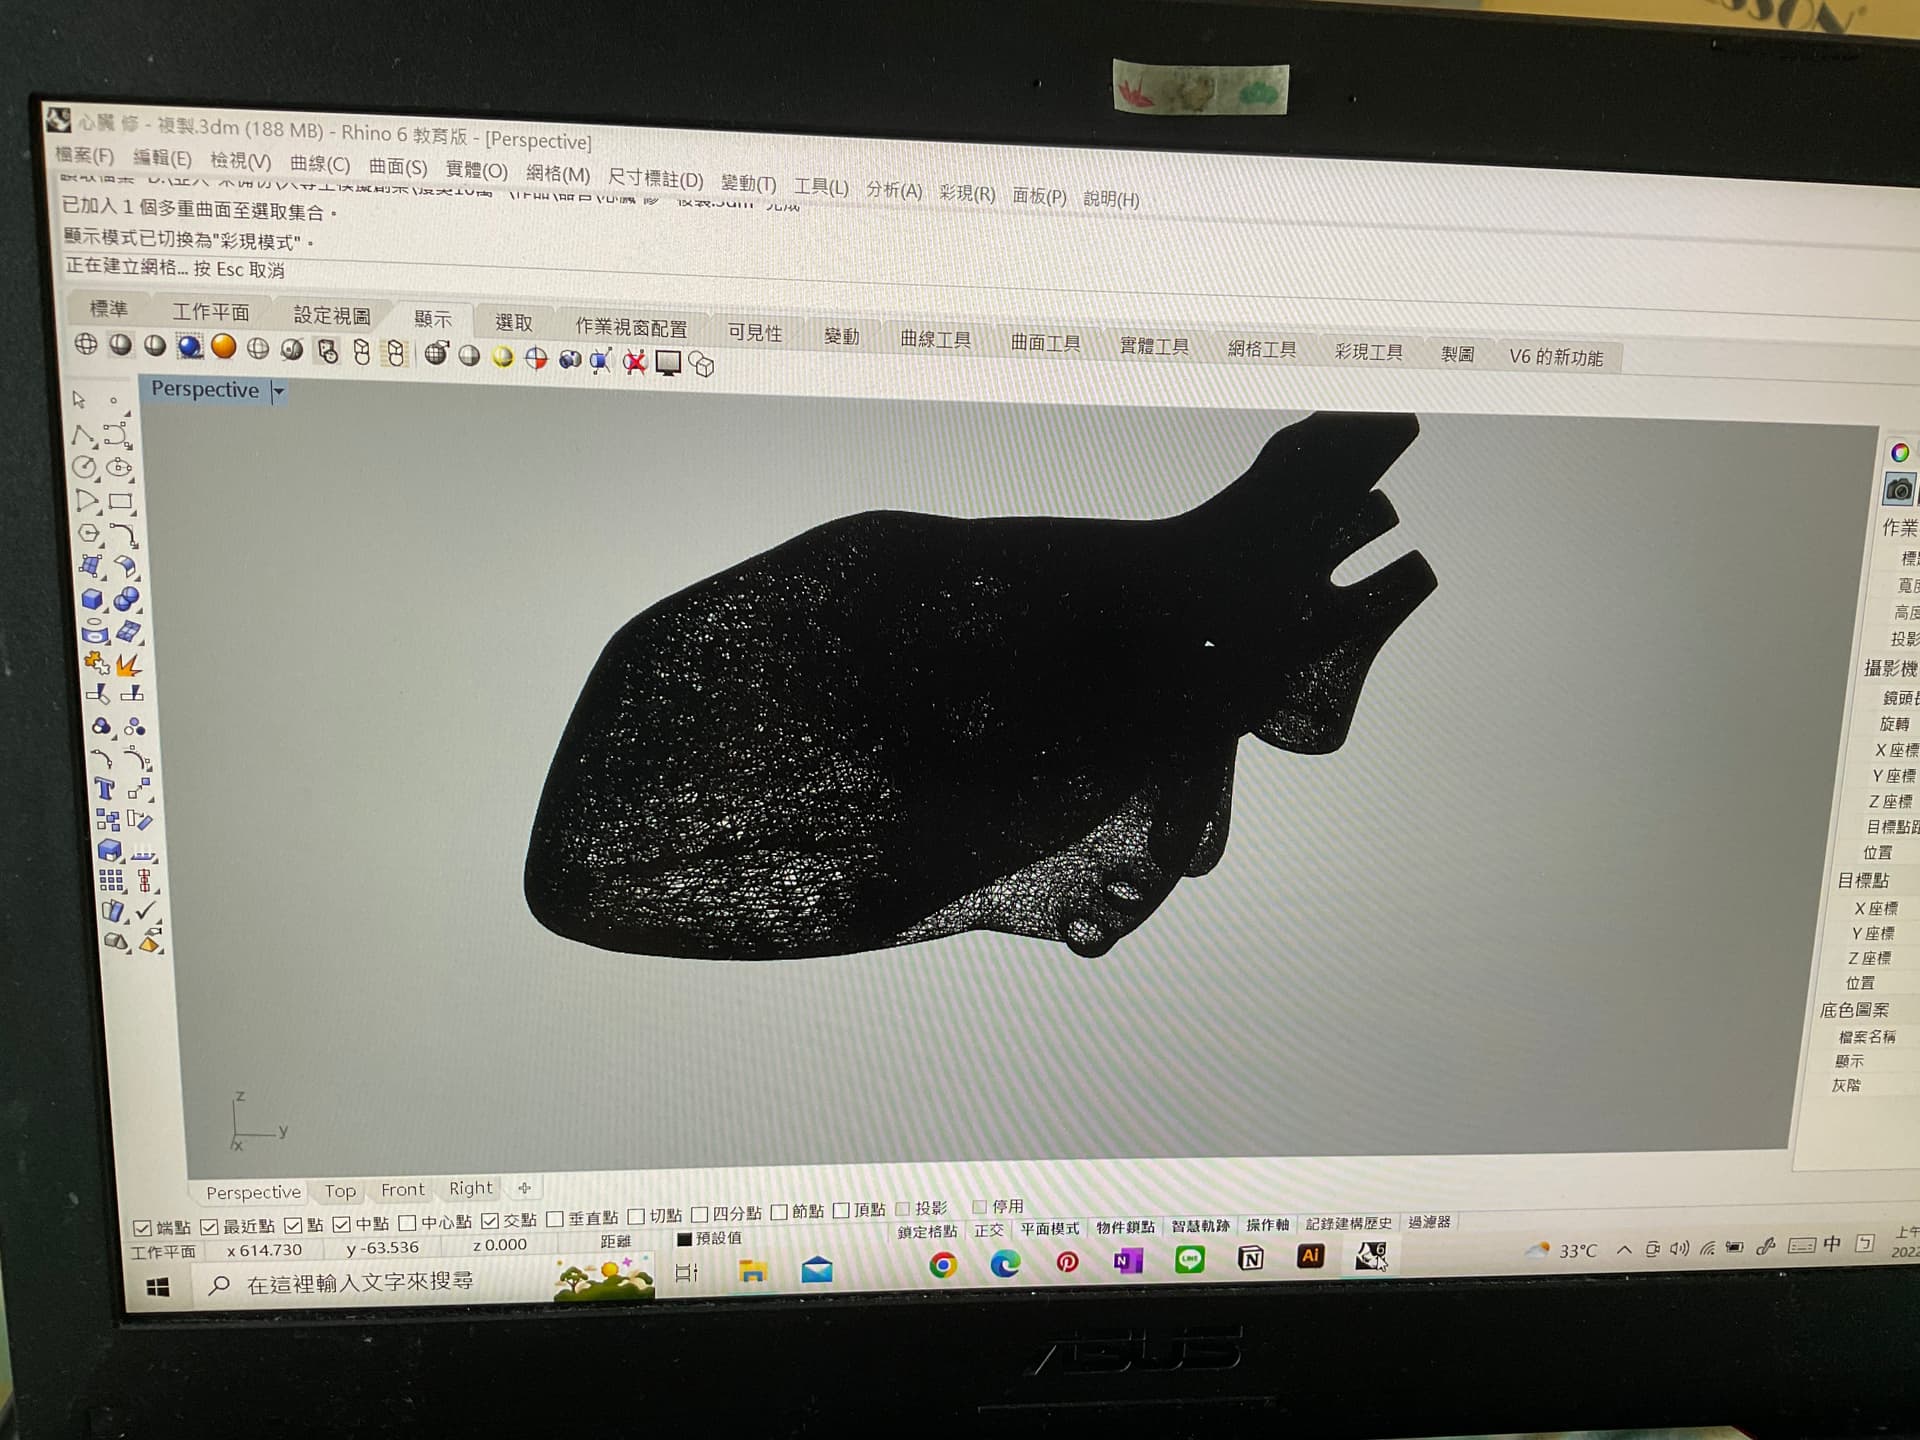
Task: Enable the 垂直點 osnap checkbox
Action: [x=555, y=1220]
